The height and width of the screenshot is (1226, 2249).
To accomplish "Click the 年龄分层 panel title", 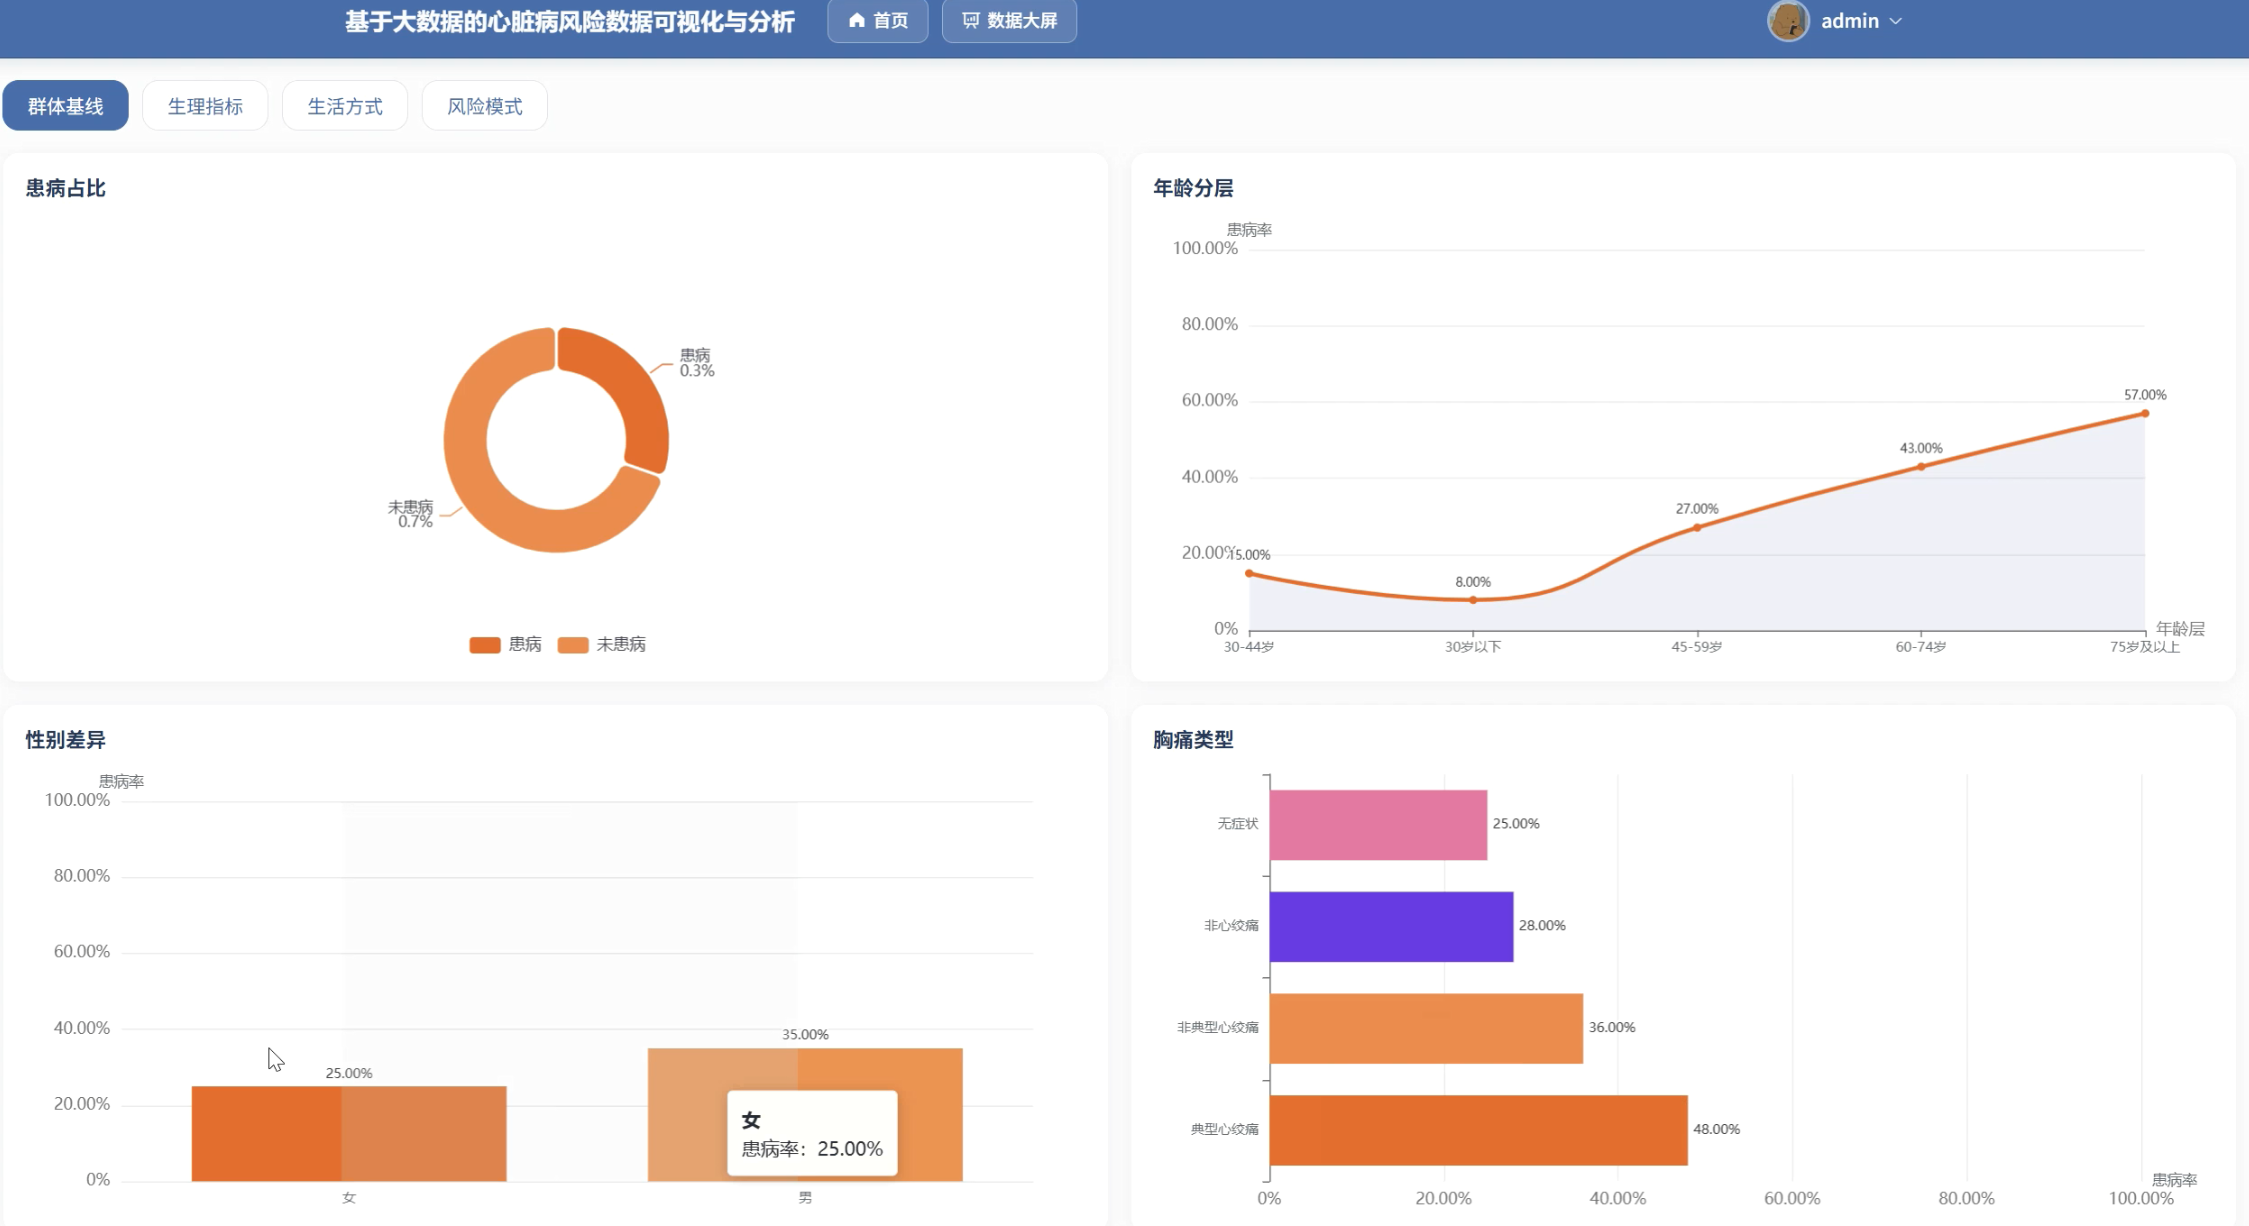I will pos(1193,188).
